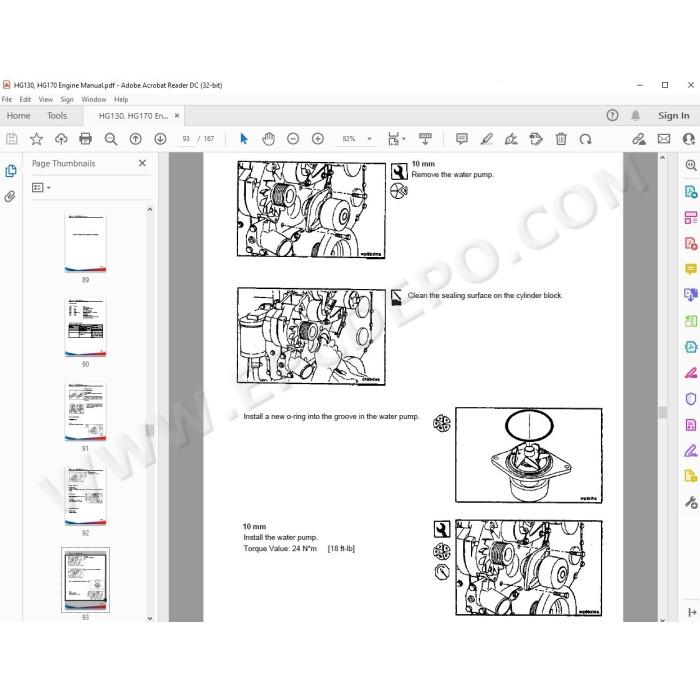Image resolution: width=700 pixels, height=700 pixels.
Task: Print the document with the printer icon
Action: [x=85, y=139]
